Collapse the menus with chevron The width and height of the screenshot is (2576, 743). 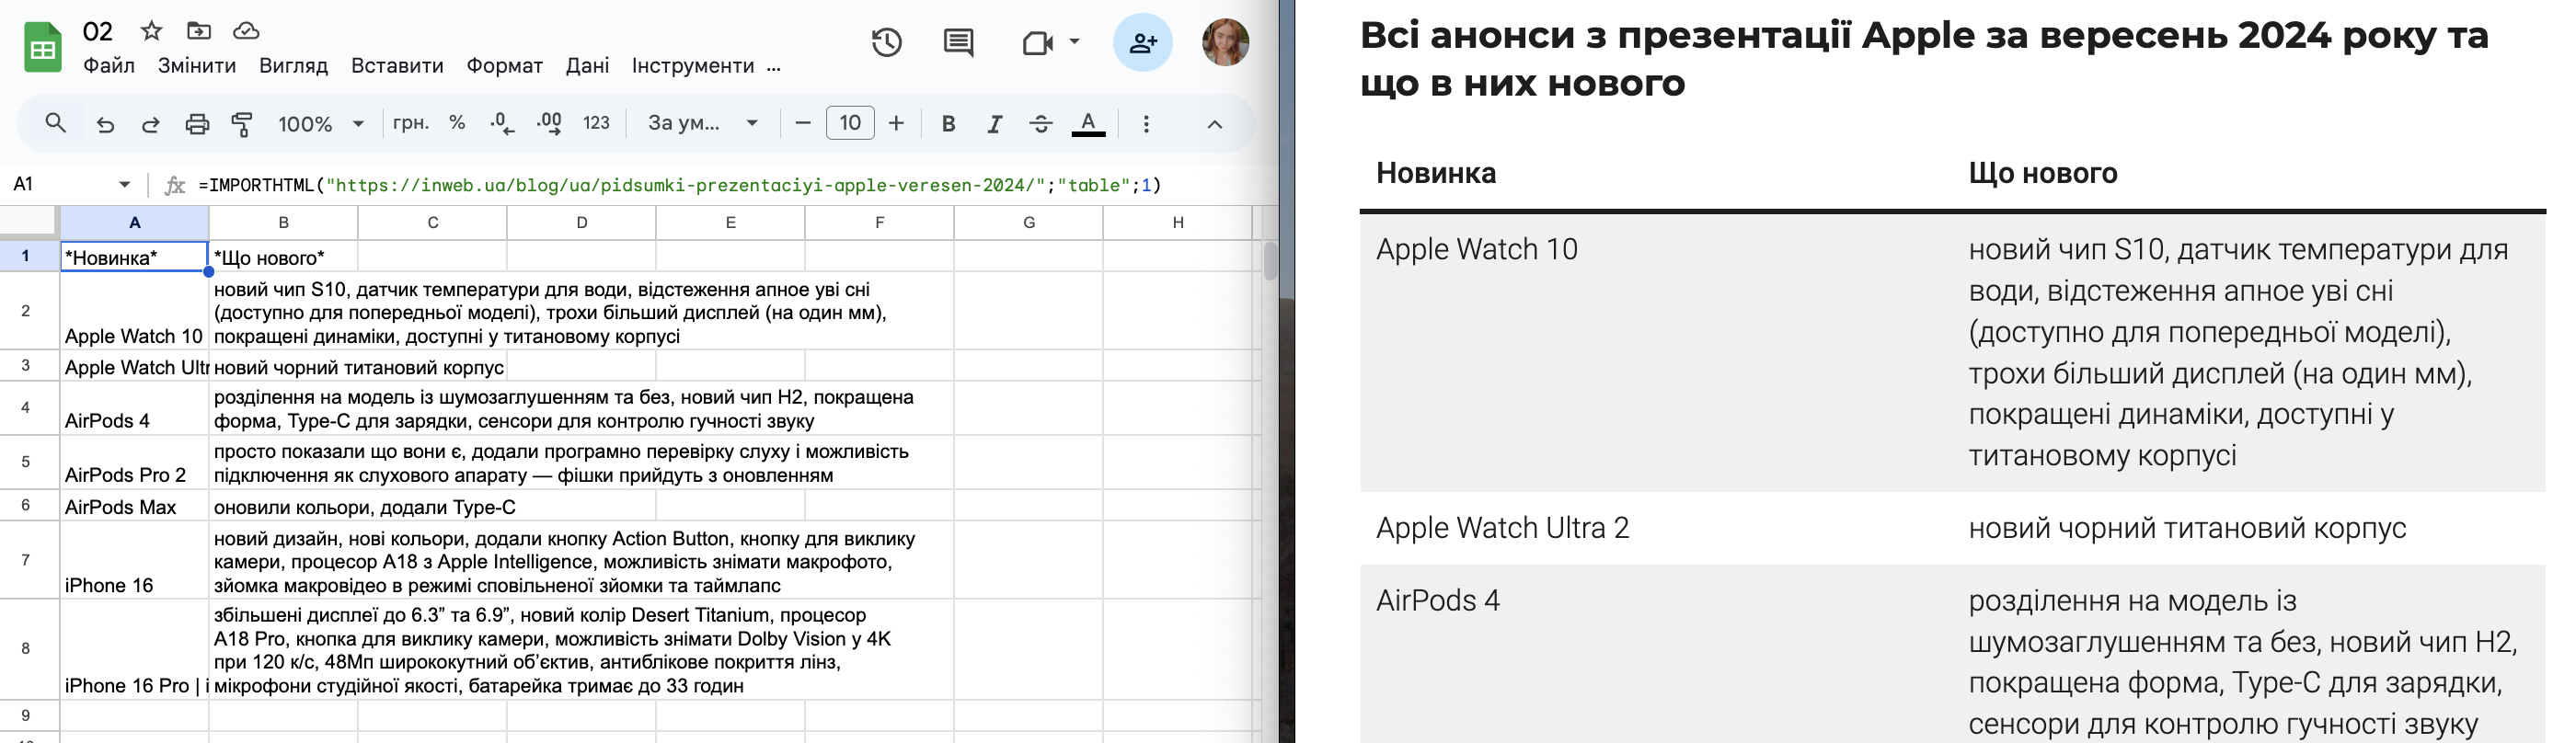tap(1214, 124)
